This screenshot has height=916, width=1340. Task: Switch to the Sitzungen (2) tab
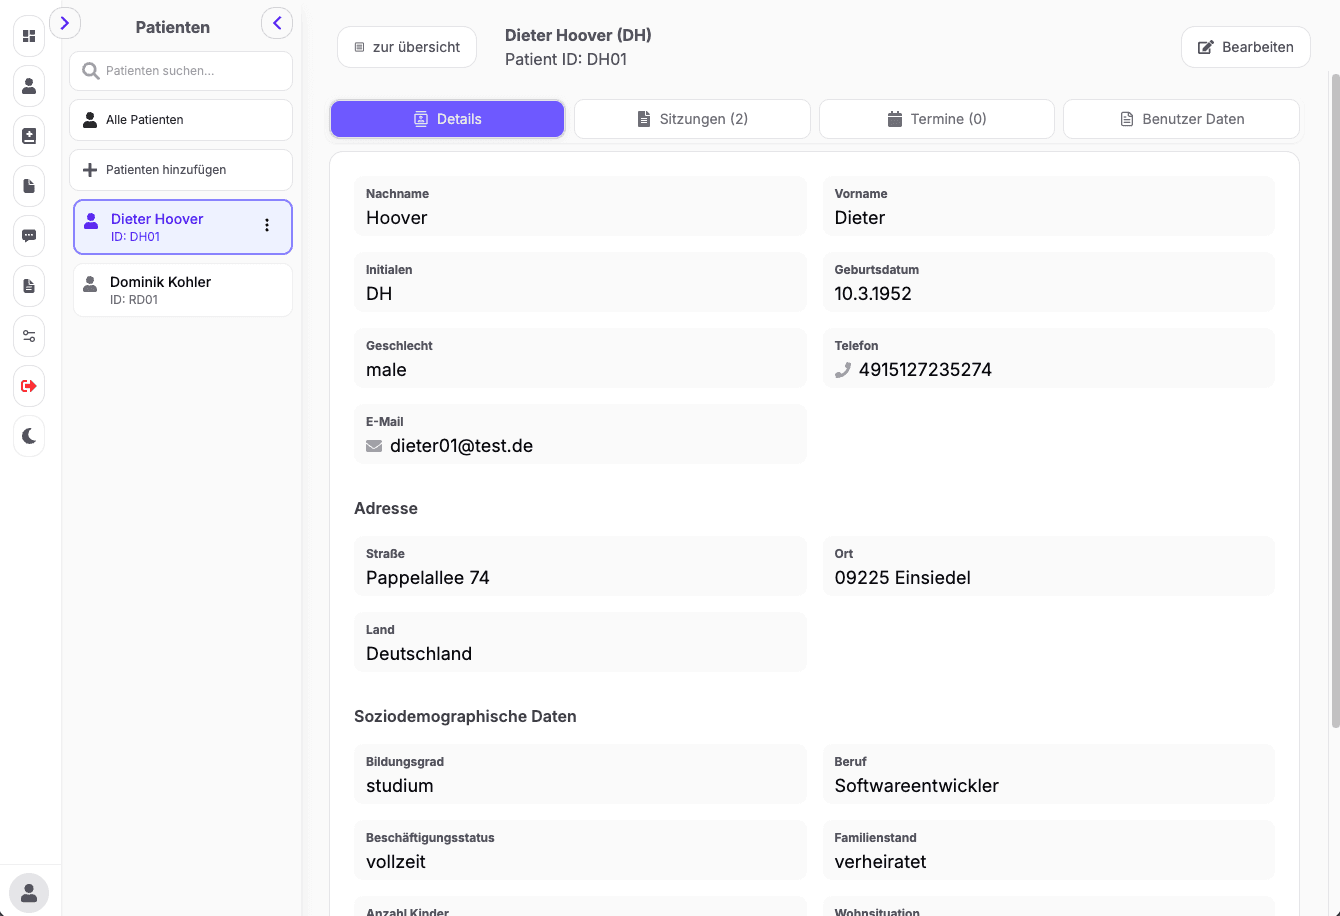click(x=692, y=119)
